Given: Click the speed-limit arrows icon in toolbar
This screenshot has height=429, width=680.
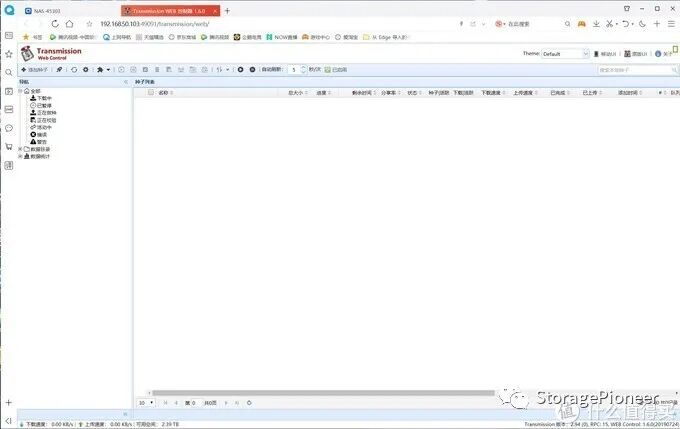Looking at the screenshot, I should [x=219, y=69].
